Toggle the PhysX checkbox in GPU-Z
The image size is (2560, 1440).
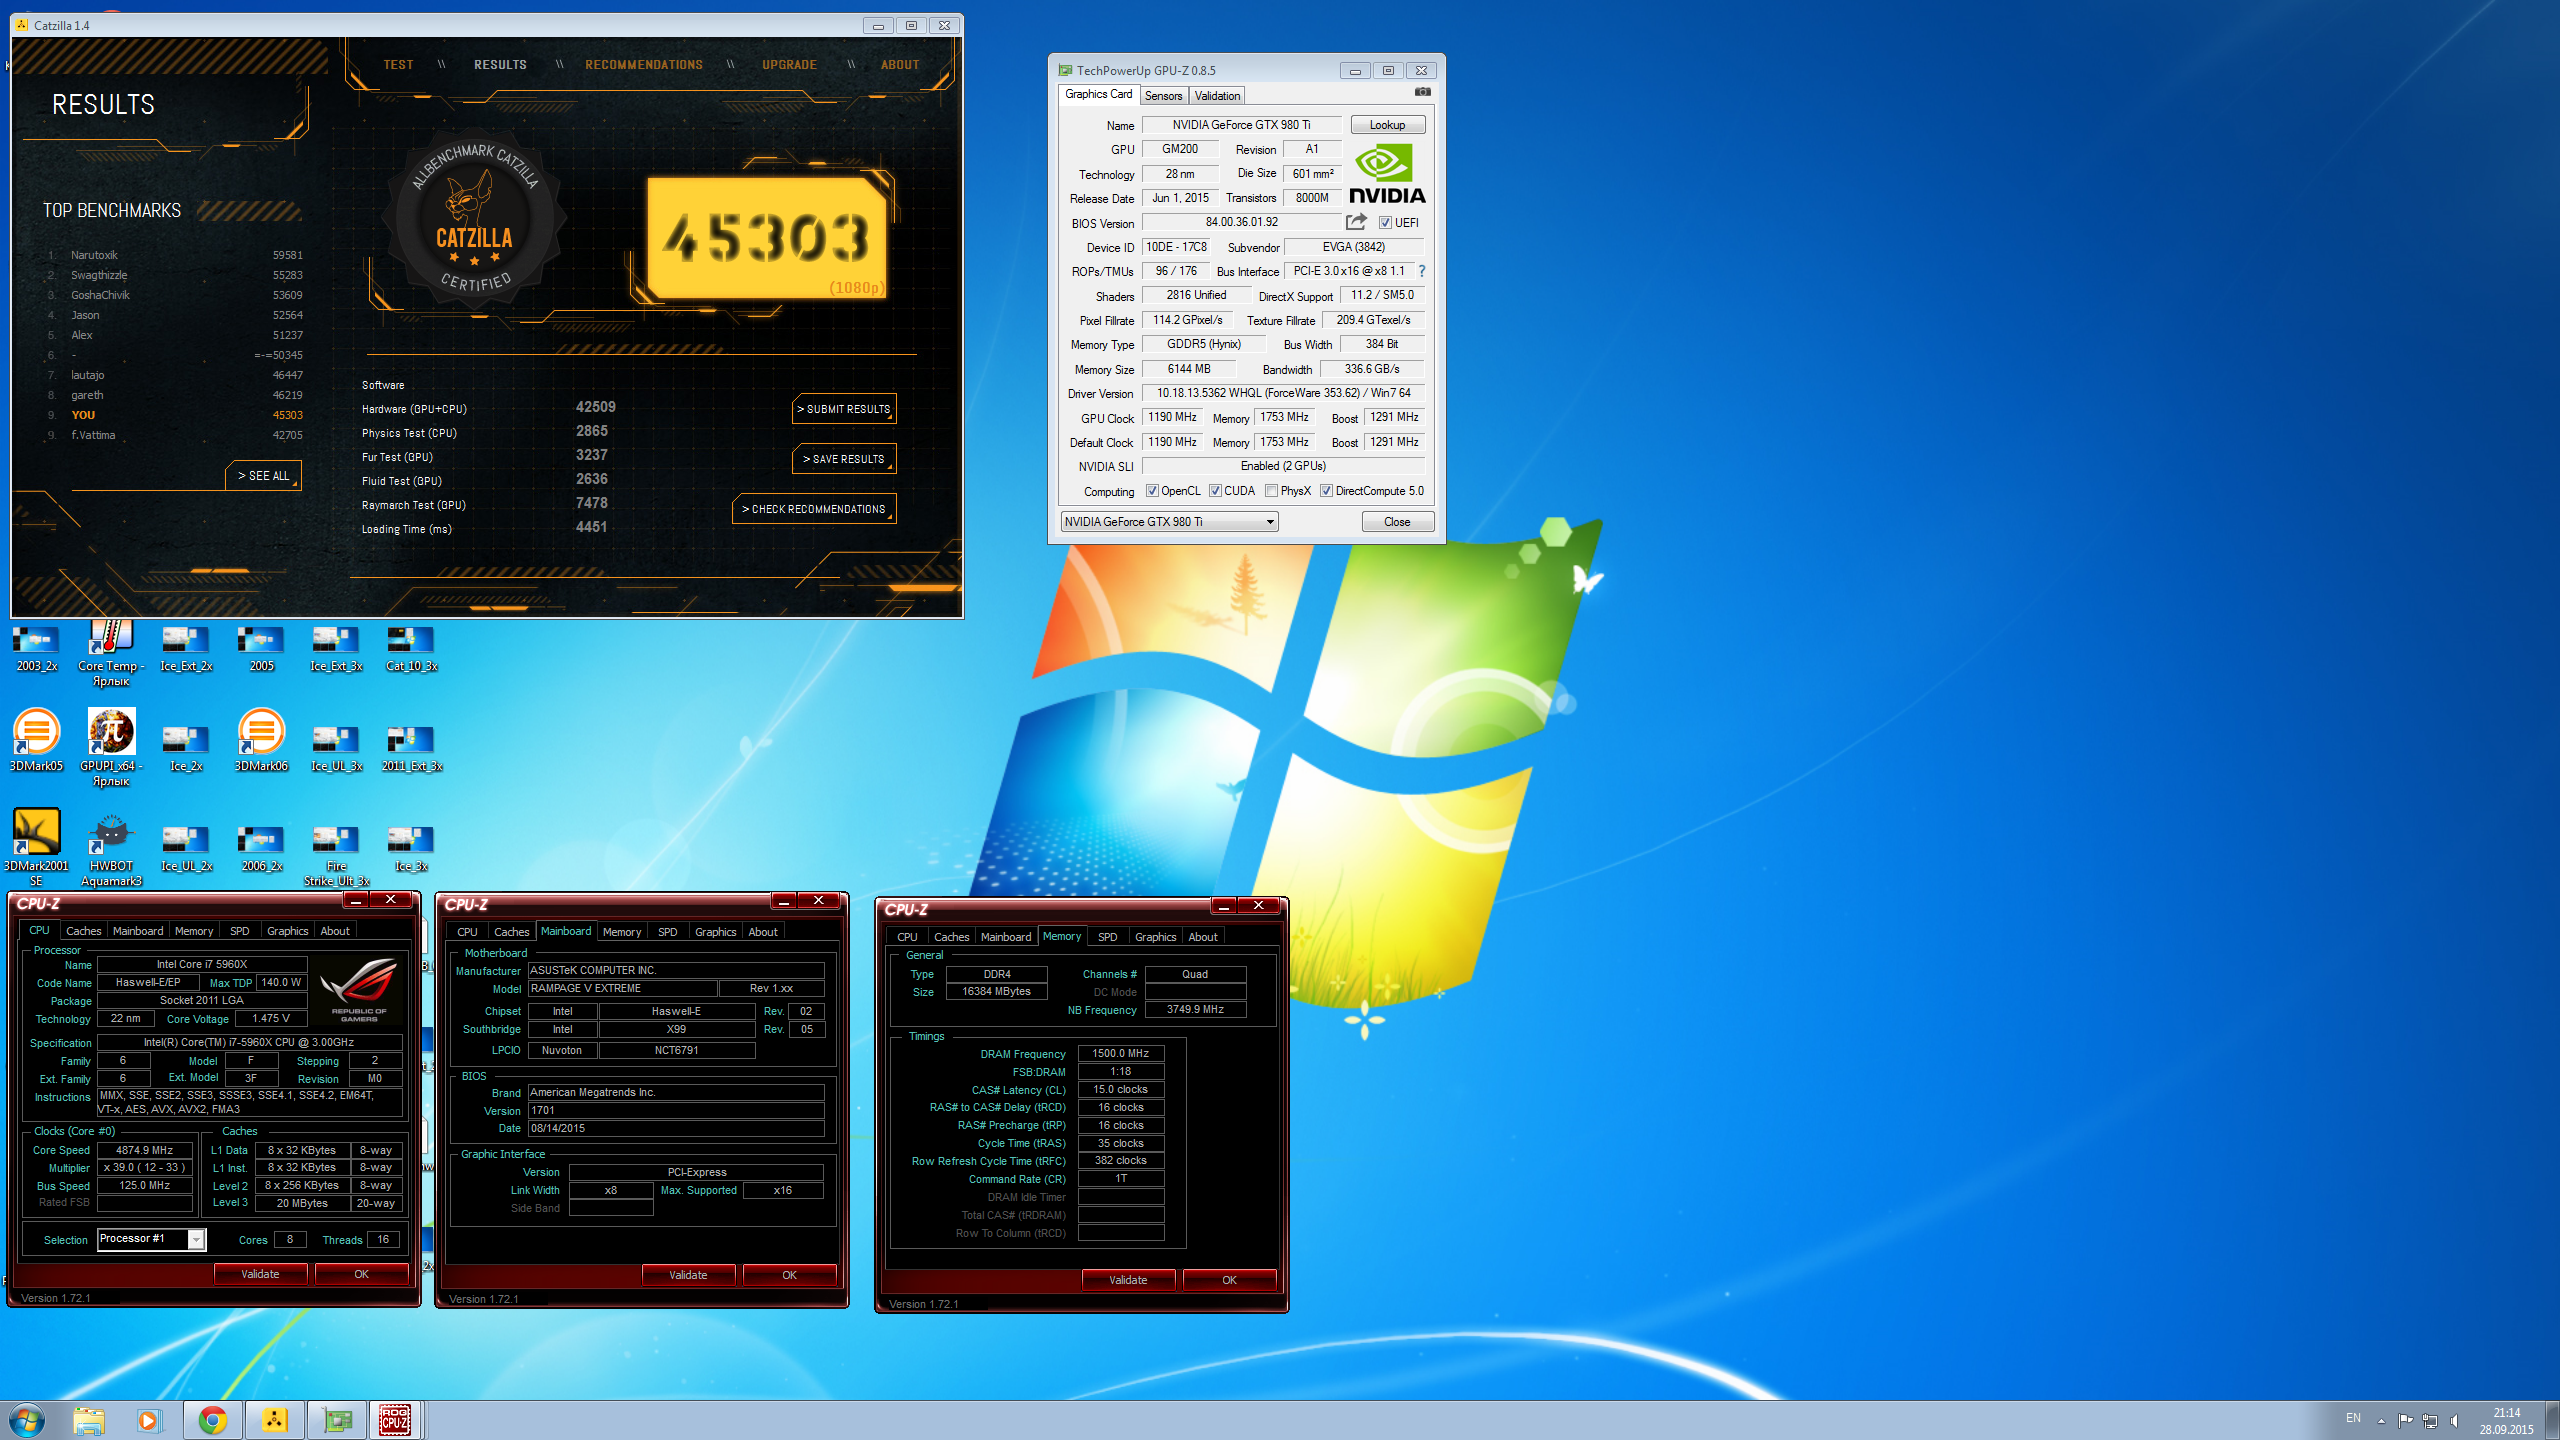1271,491
